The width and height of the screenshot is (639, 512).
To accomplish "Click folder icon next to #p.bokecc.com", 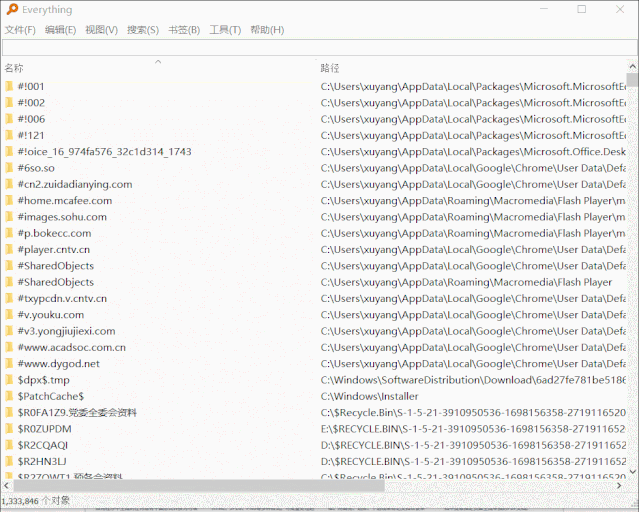I will pos(9,233).
